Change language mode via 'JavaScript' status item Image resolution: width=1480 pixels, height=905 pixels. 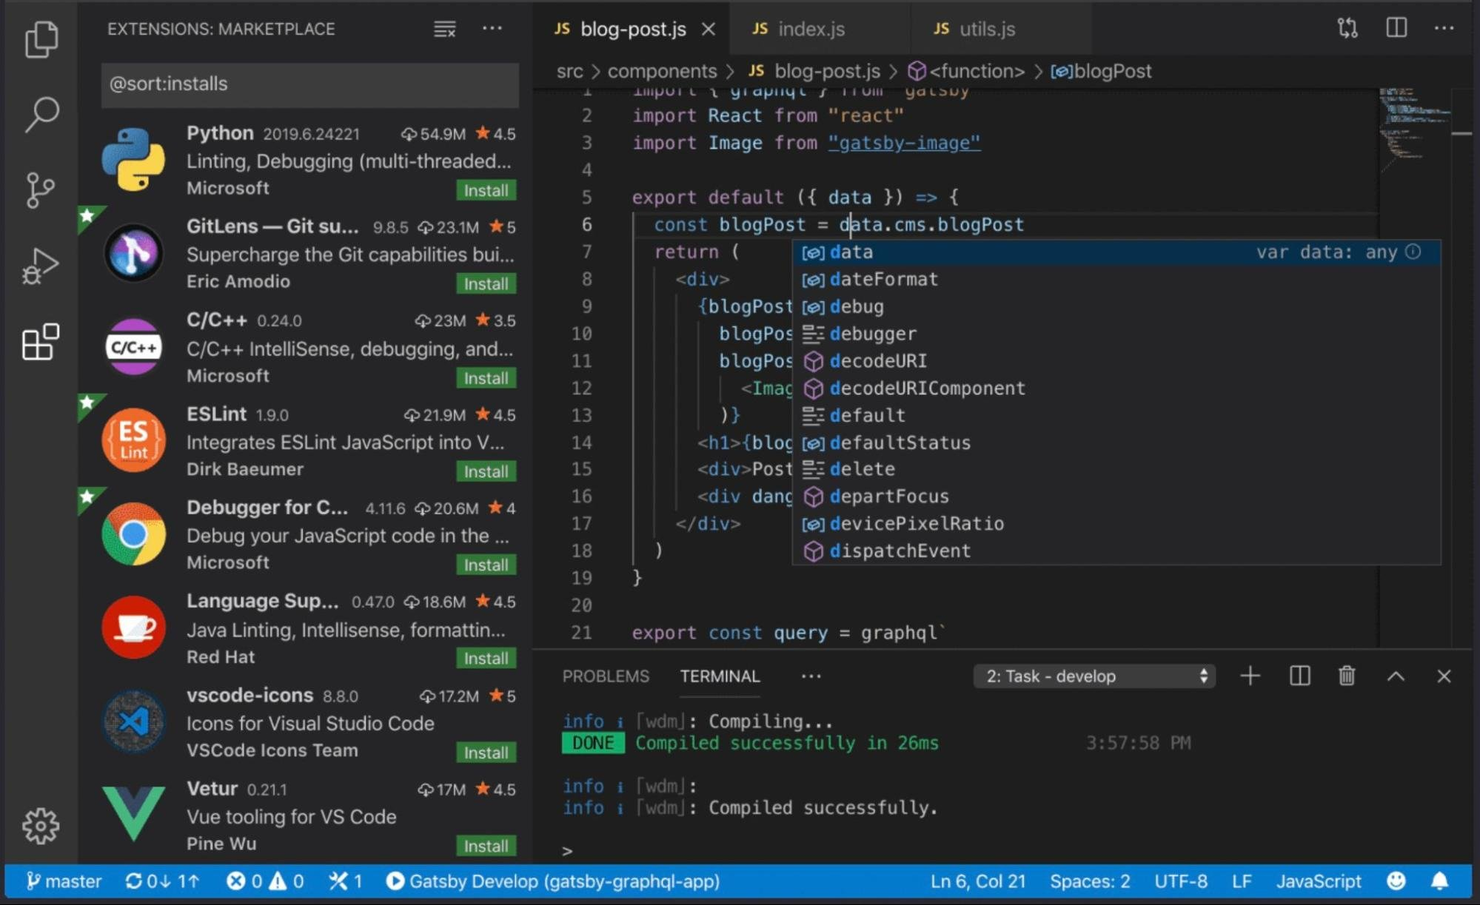click(1318, 881)
